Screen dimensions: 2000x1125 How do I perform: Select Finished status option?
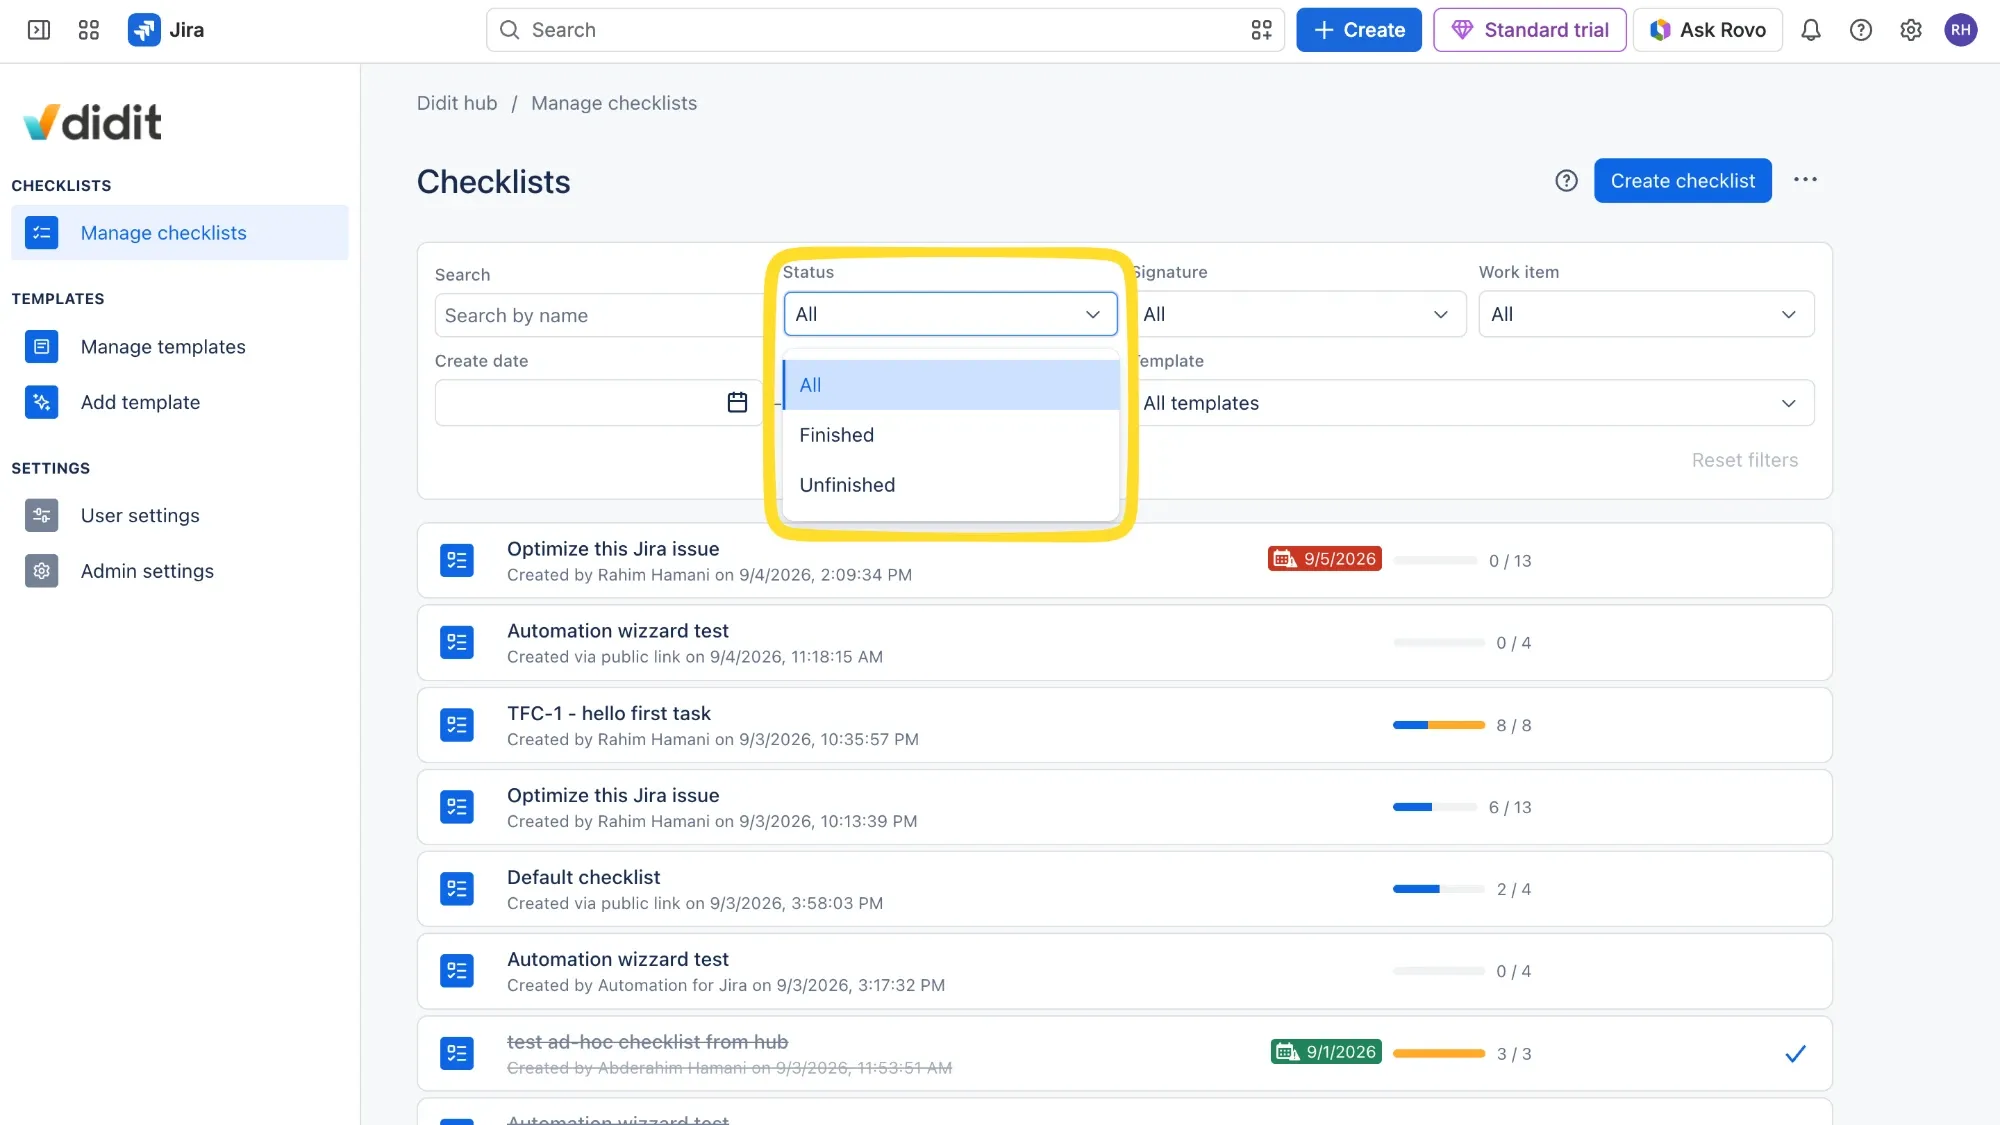951,435
